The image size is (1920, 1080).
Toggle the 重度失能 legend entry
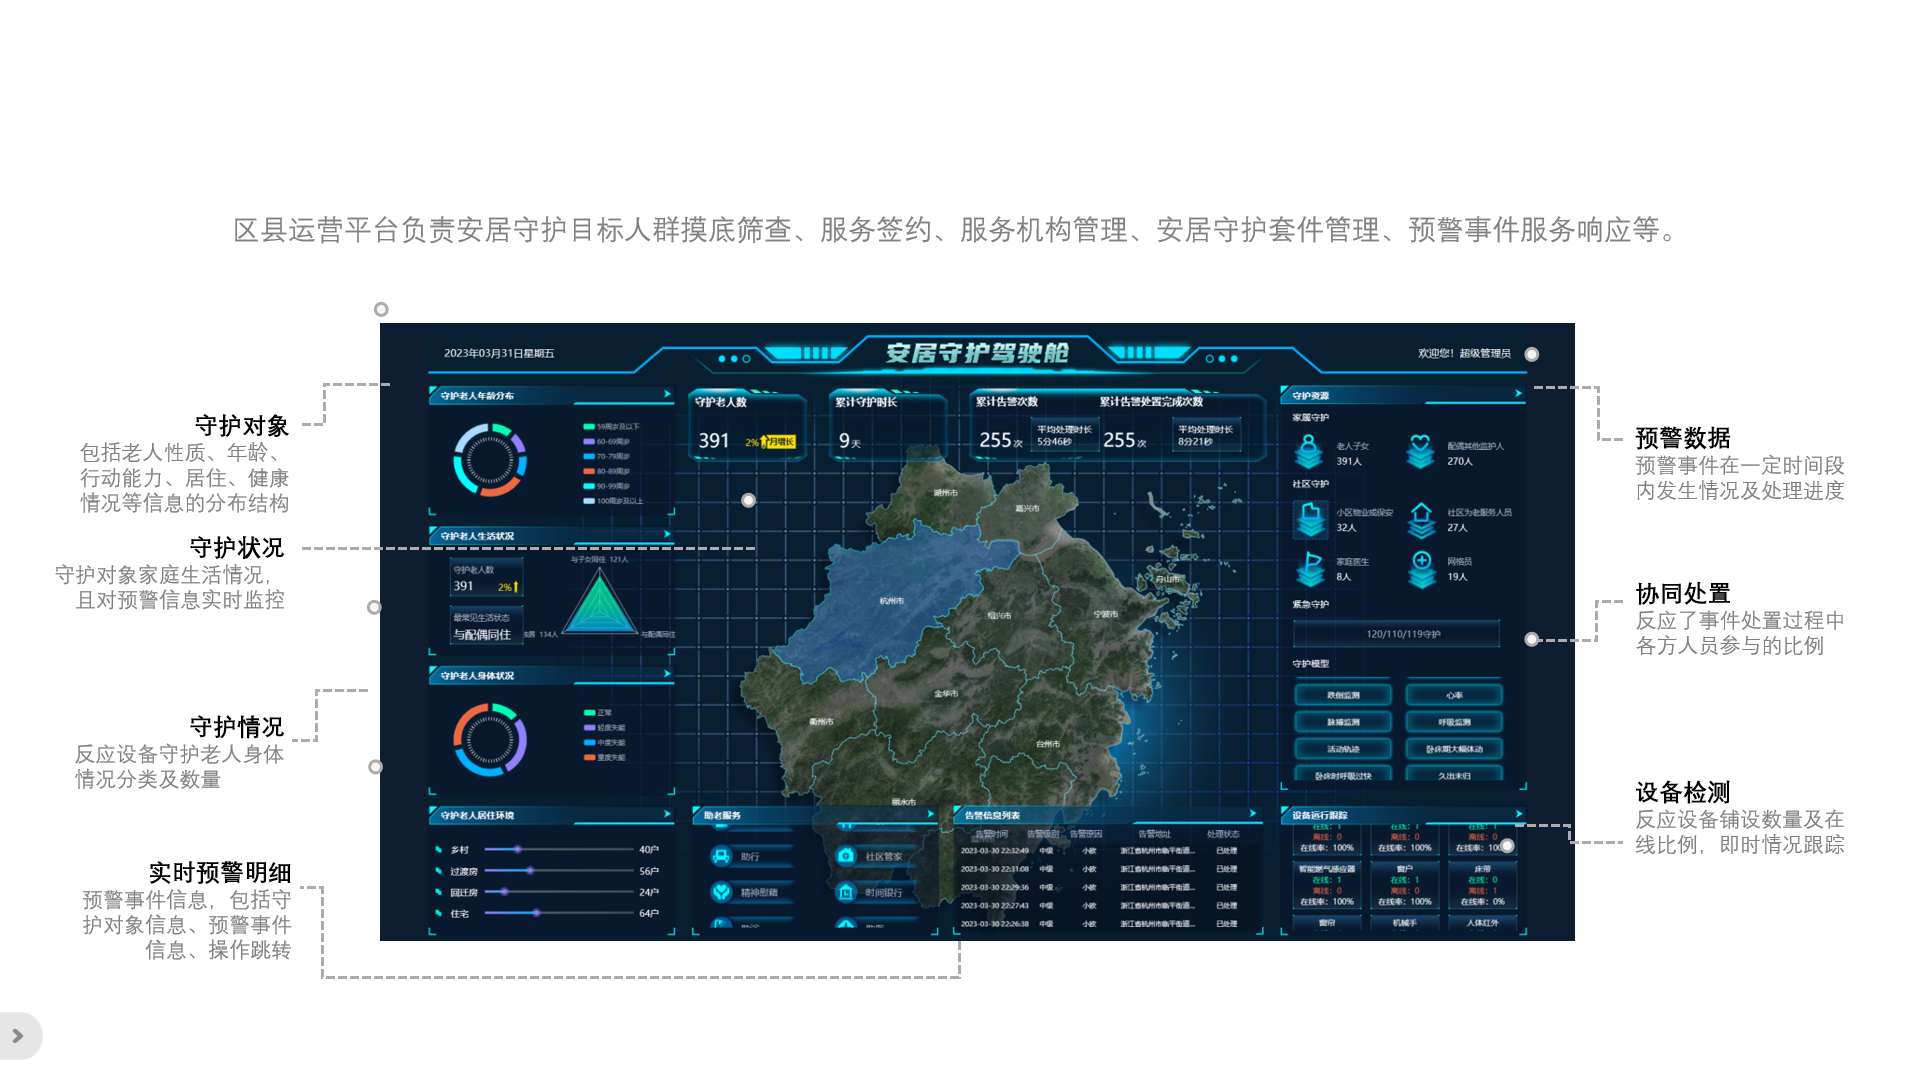click(x=604, y=758)
